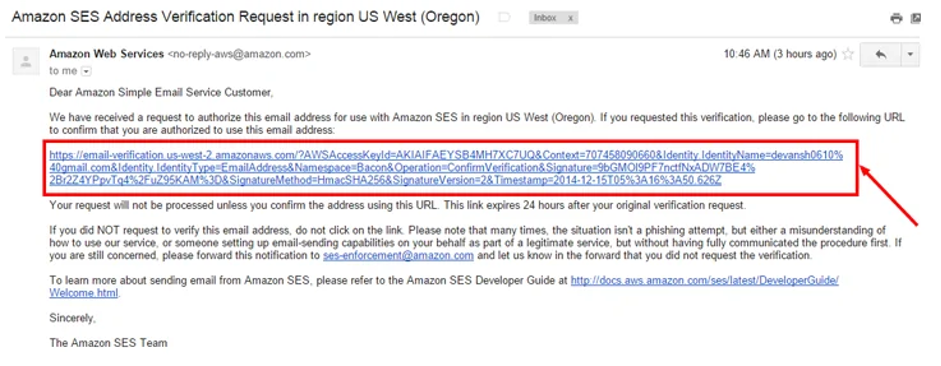This screenshot has height=366, width=941.
Task: Follow link line containing SignatureMethod=HmacSHA256
Action: pos(385,181)
